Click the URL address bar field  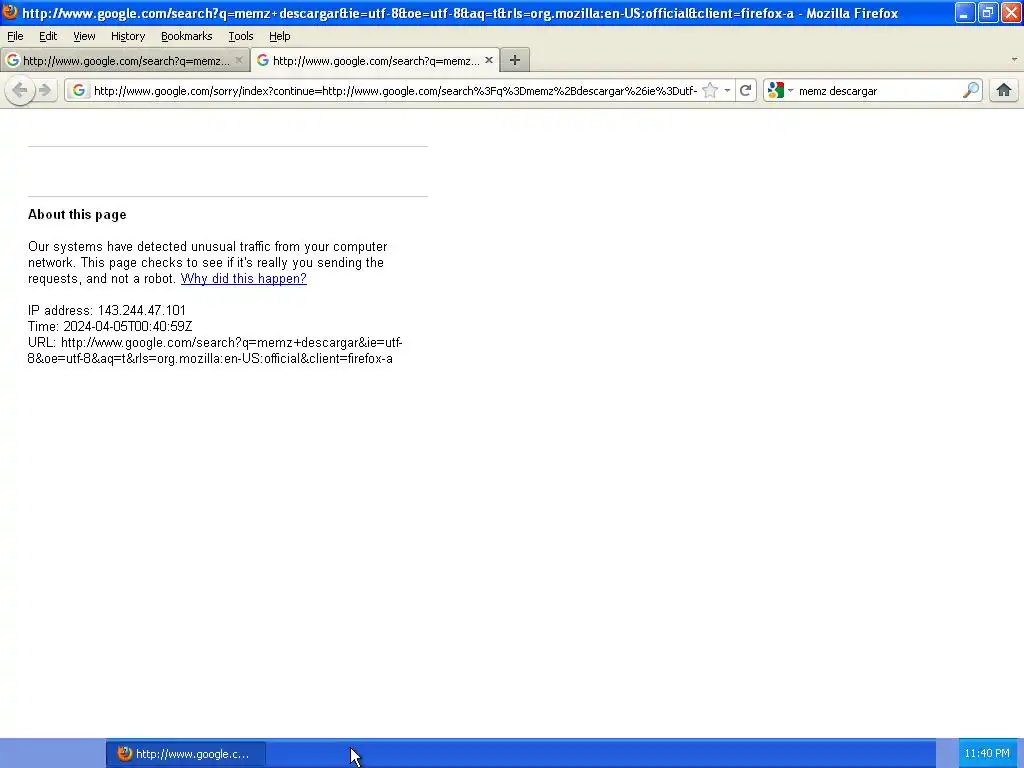[x=395, y=90]
